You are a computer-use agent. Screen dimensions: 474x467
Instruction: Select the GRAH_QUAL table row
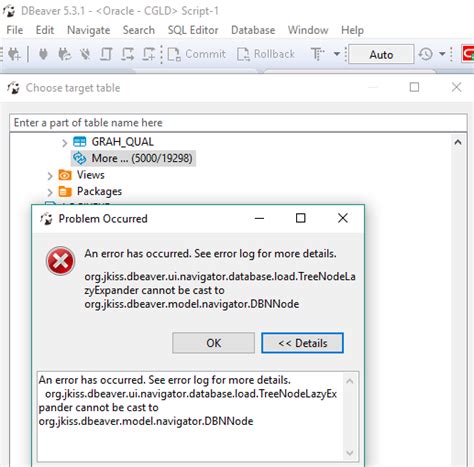123,142
